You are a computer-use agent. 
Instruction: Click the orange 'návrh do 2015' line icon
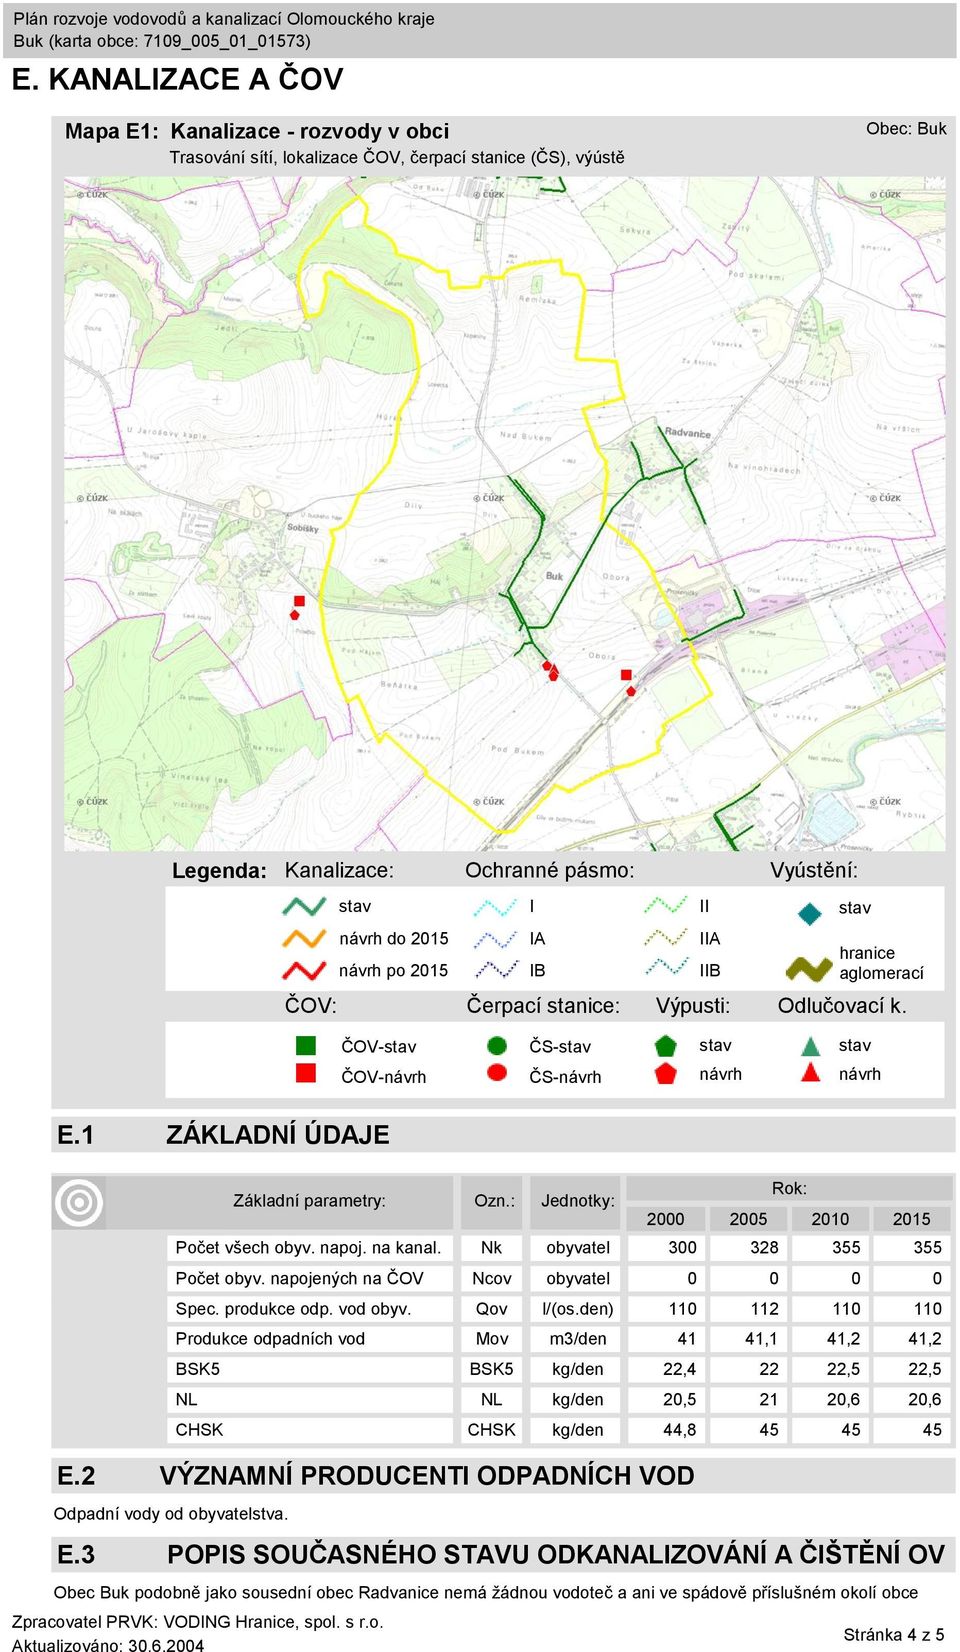pyautogui.click(x=304, y=938)
